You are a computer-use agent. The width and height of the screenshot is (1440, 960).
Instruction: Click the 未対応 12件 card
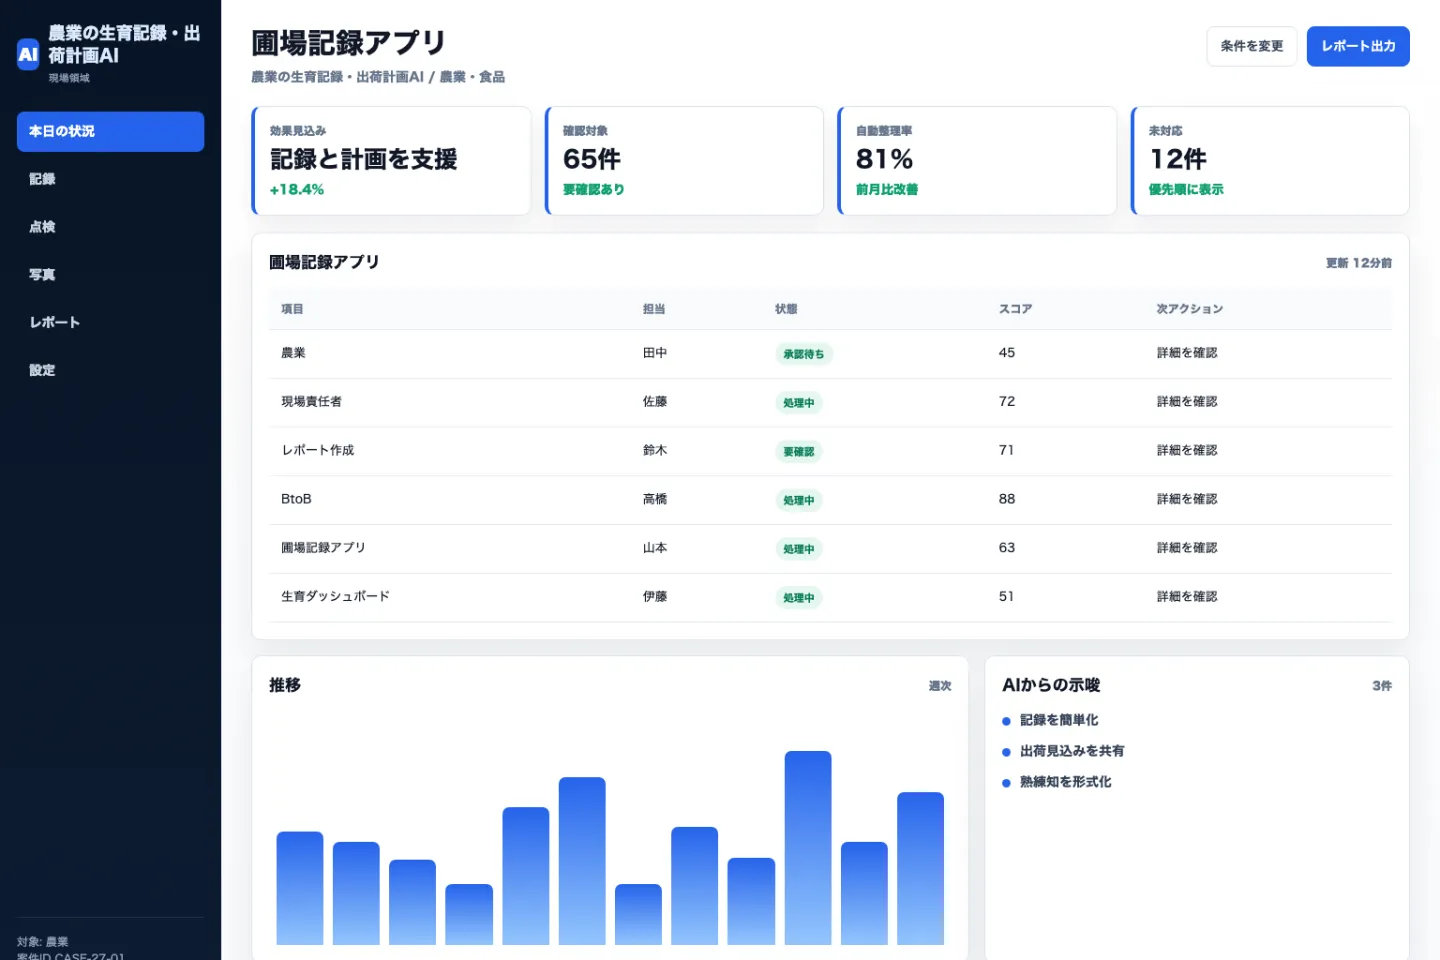(1270, 161)
